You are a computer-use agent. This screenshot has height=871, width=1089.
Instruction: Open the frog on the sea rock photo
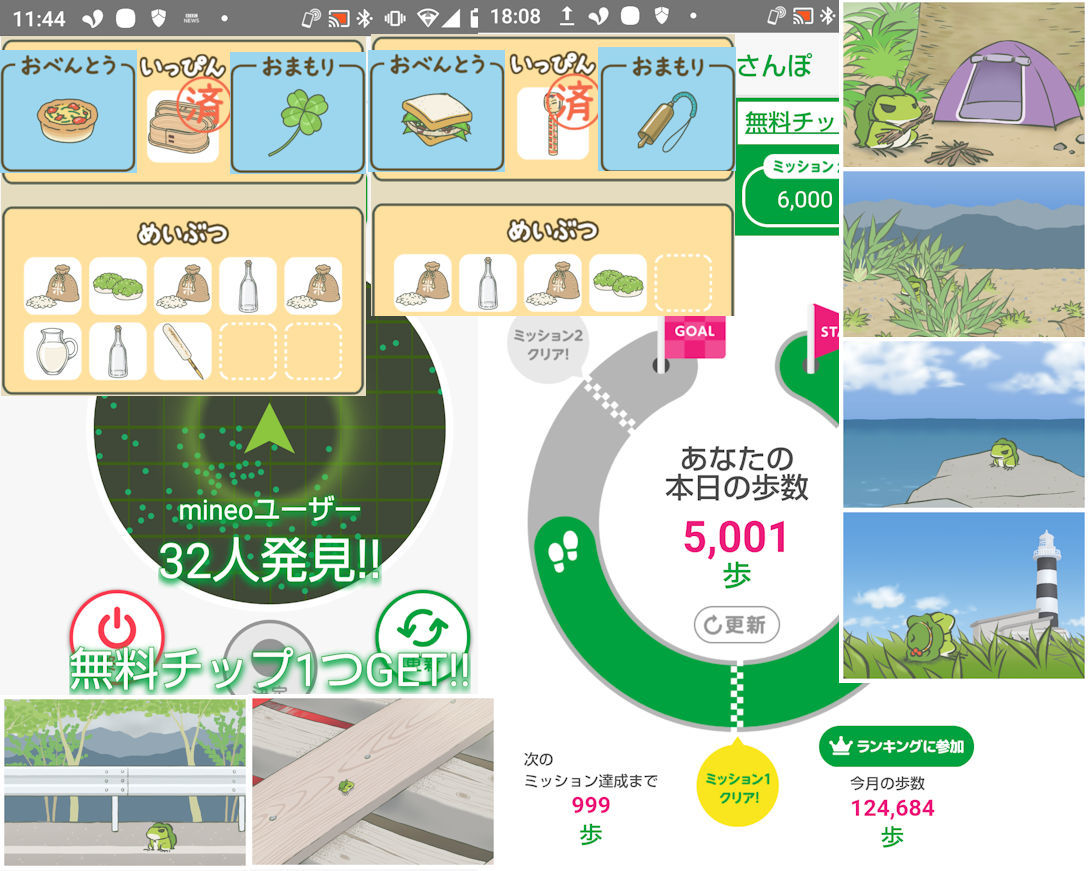click(963, 424)
